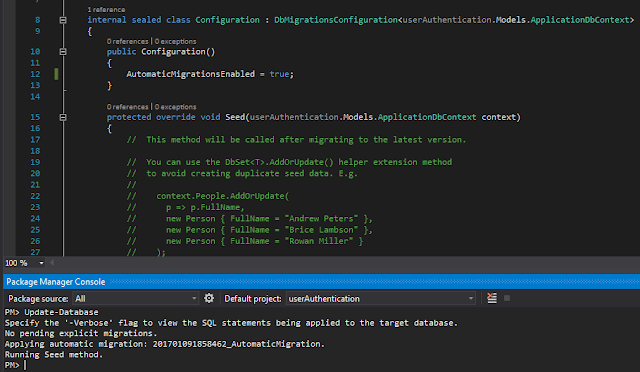640x372 pixels.
Task: Click the horizontal scroll left arrow
Action: 52,263
